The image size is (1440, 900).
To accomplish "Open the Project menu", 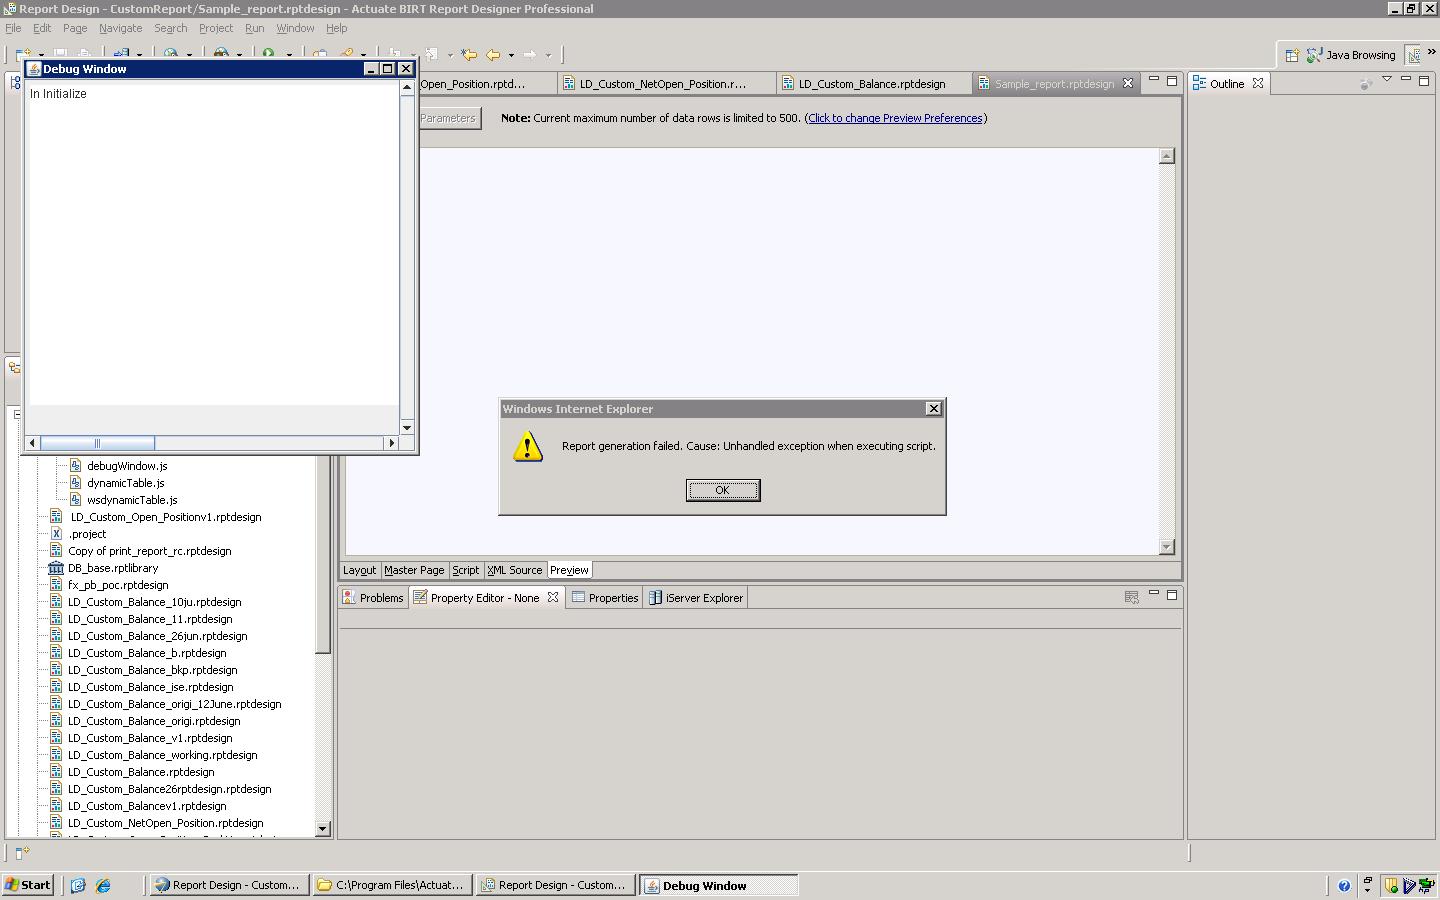I will [216, 28].
